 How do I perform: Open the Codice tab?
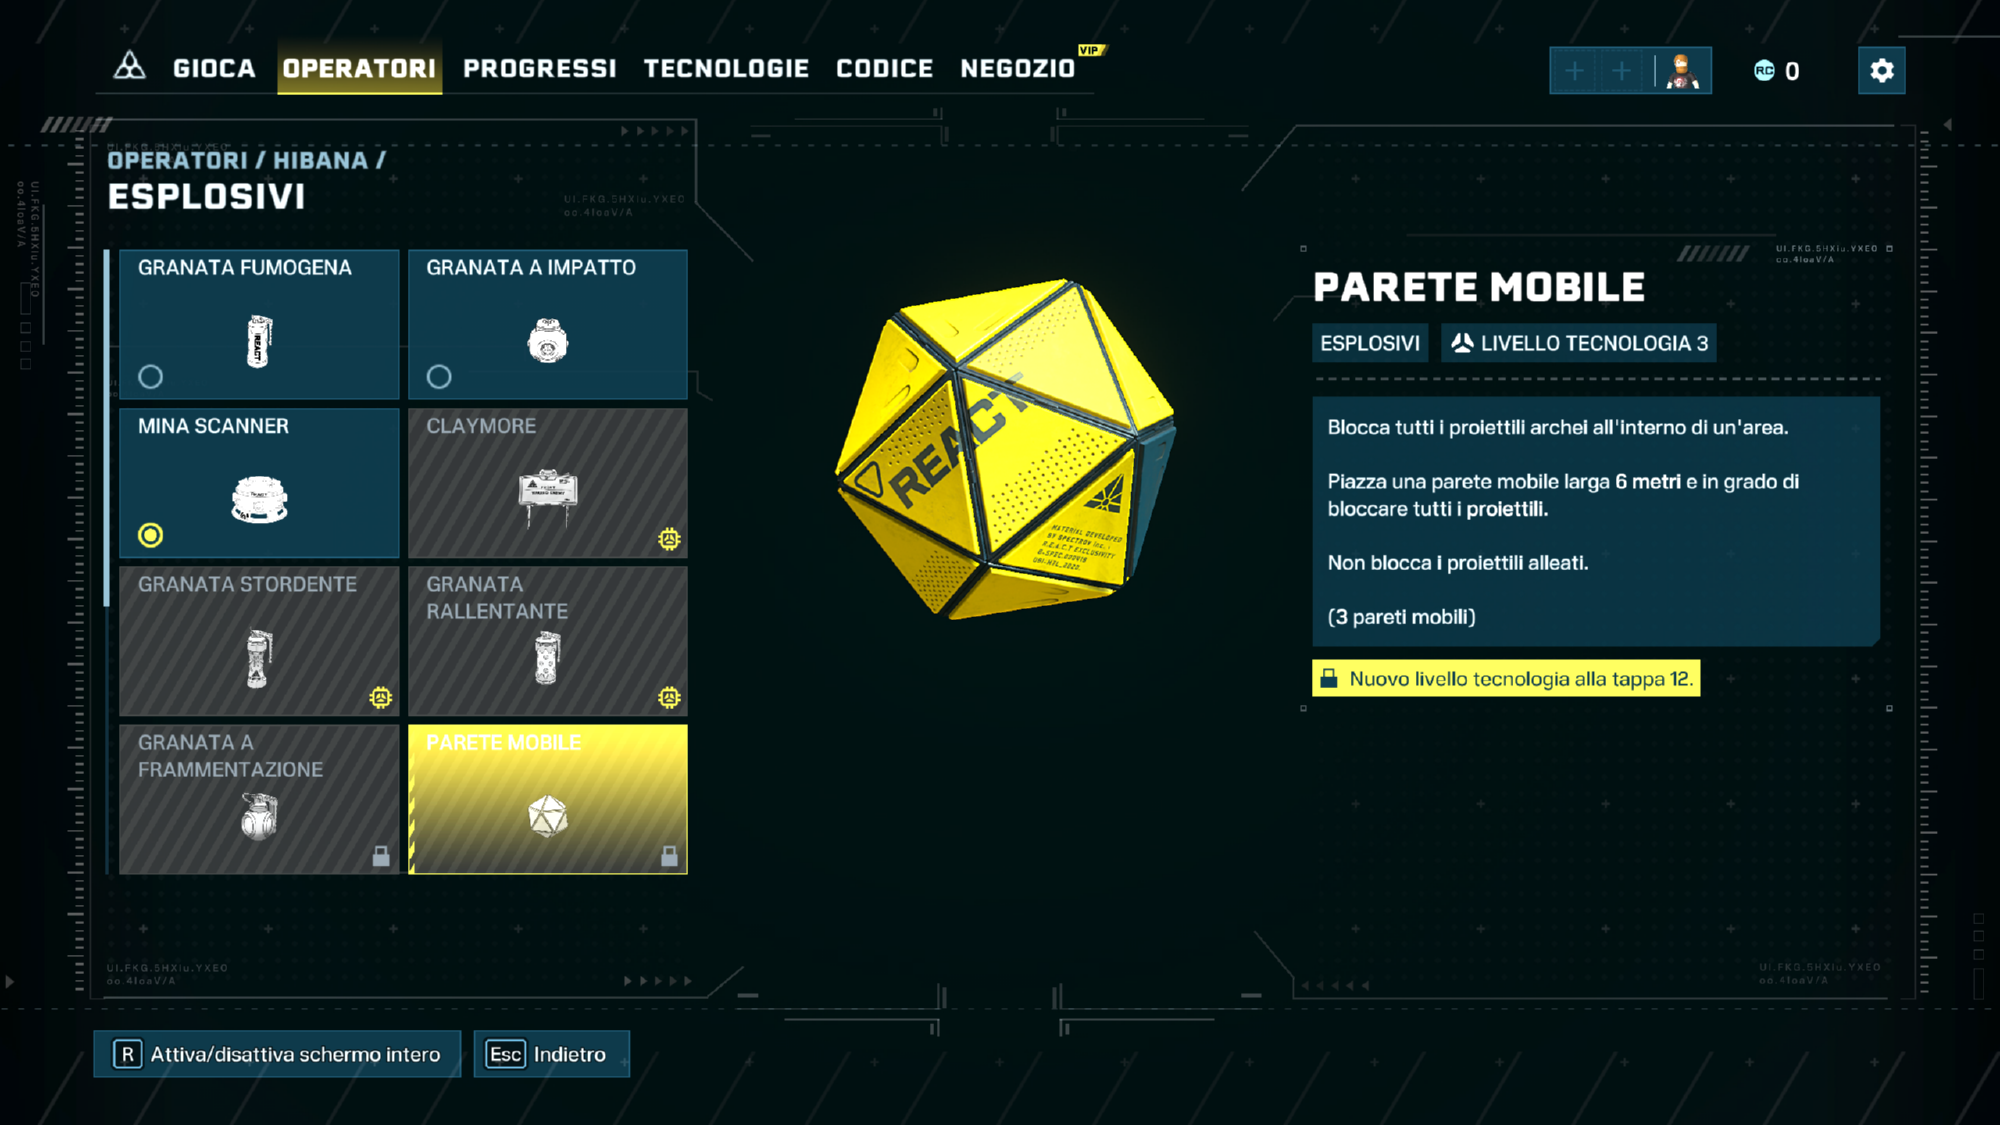[x=884, y=68]
